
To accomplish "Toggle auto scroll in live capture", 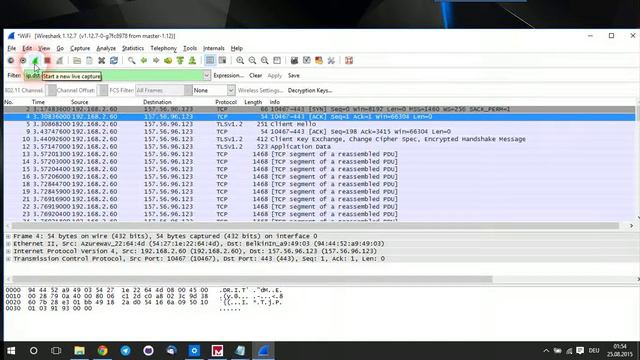I will (x=222, y=61).
